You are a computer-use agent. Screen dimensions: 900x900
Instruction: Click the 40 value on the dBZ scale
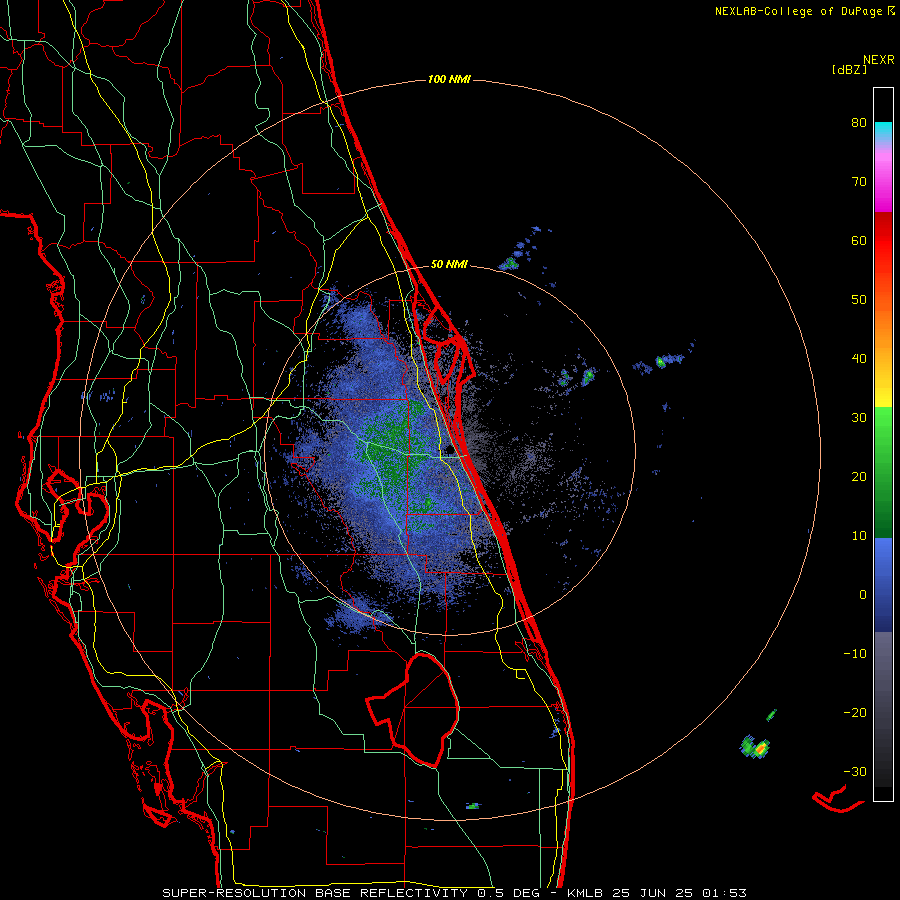pos(859,359)
